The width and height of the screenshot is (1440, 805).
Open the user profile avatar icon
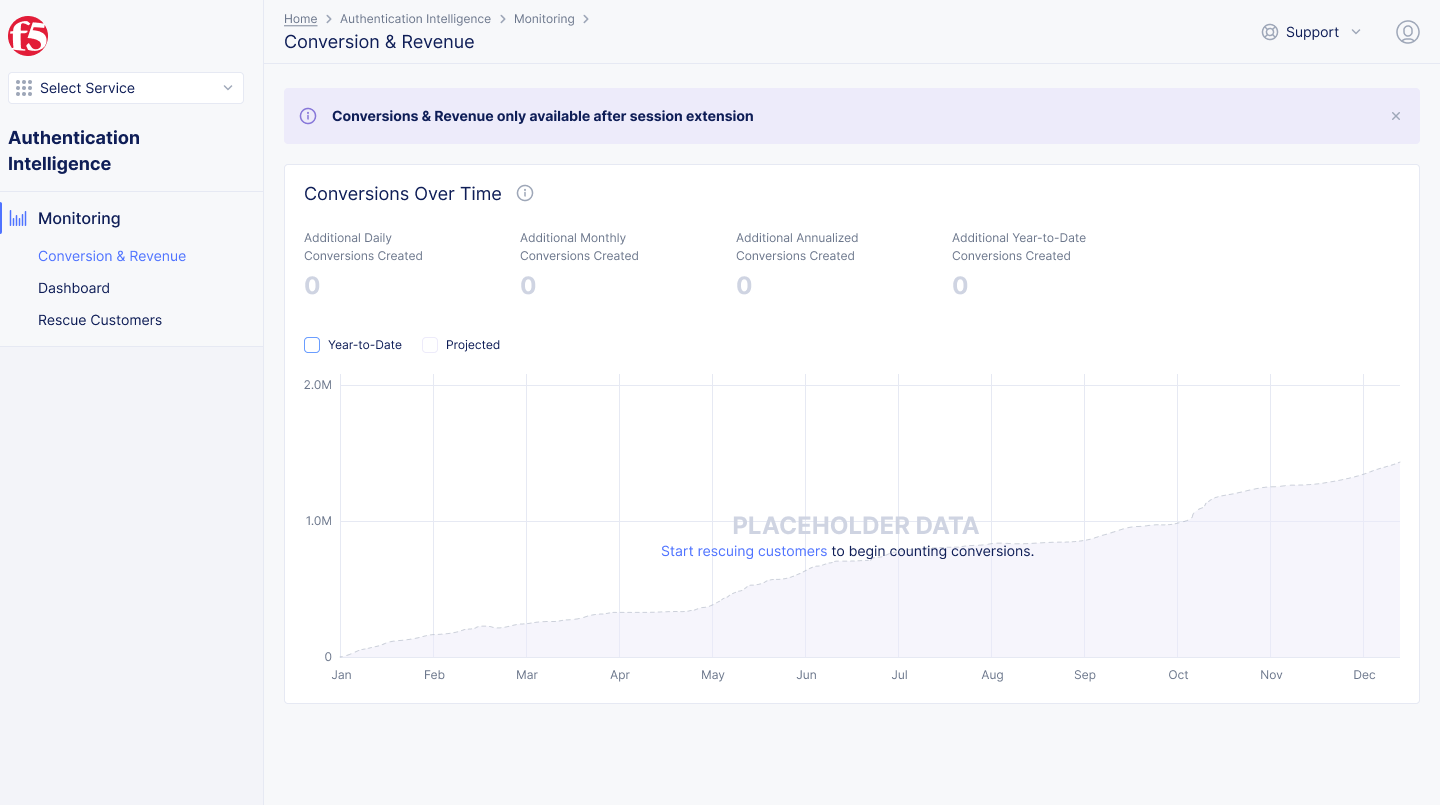(1407, 32)
